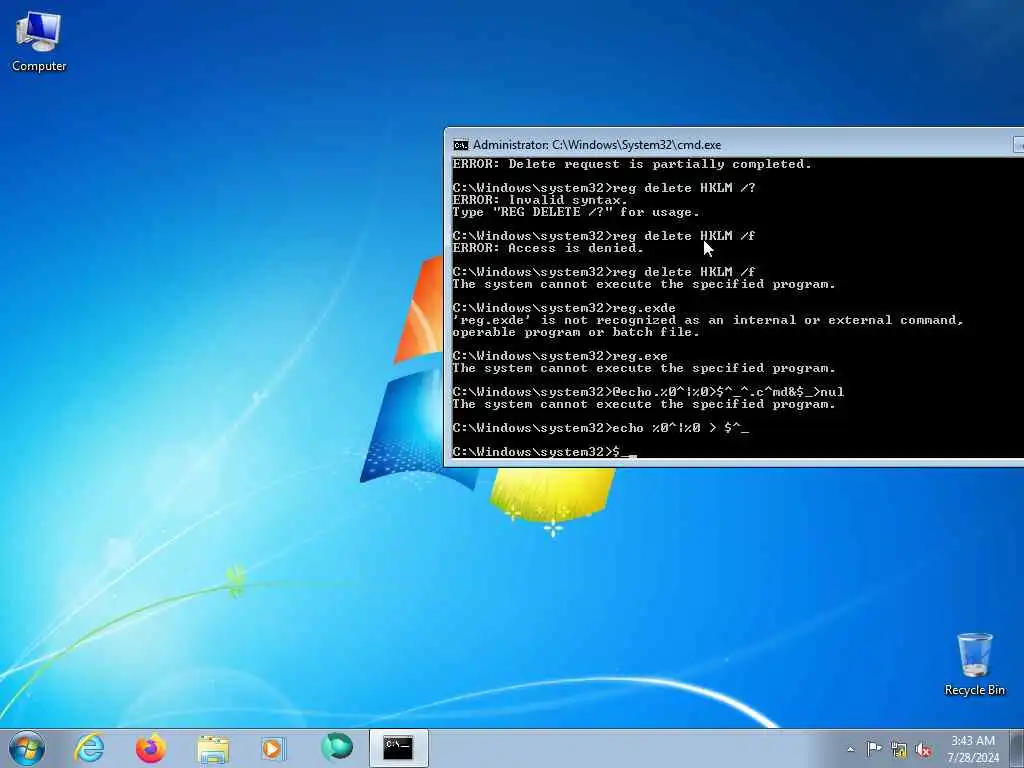
Task: Open the Recycle Bin desktop icon
Action: pos(974,664)
